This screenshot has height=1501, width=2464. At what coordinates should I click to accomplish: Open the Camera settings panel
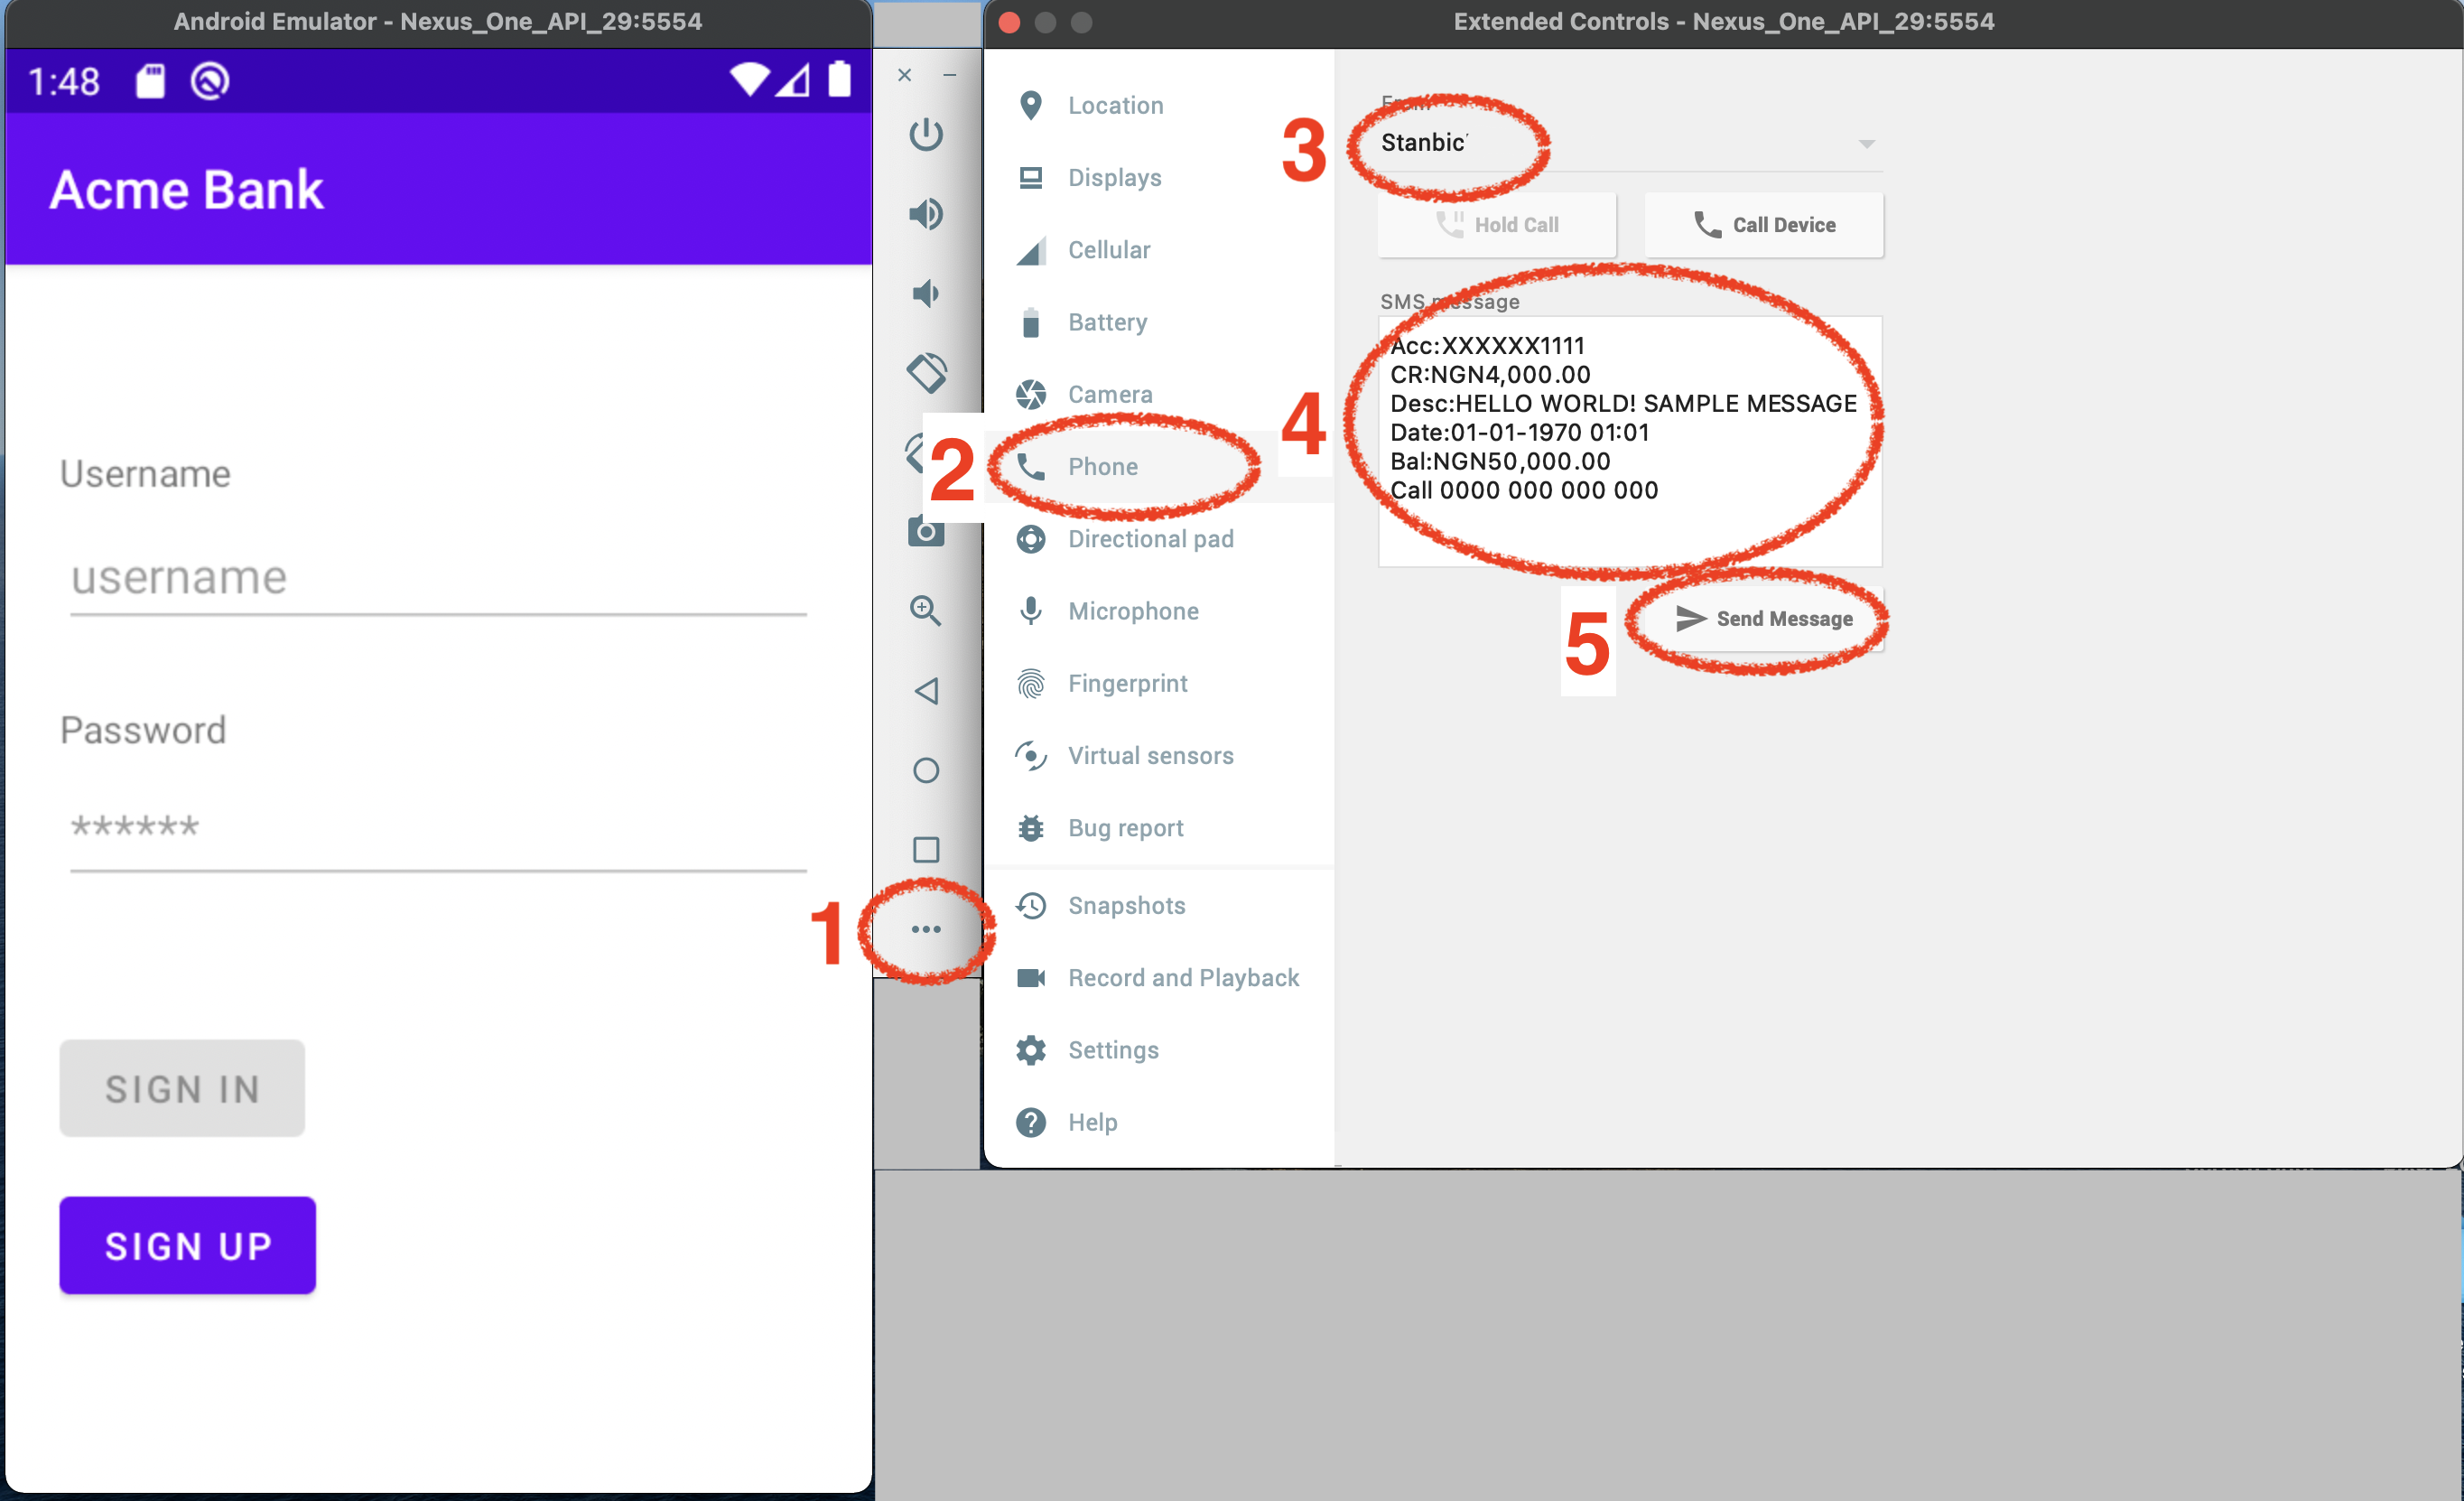point(1111,394)
